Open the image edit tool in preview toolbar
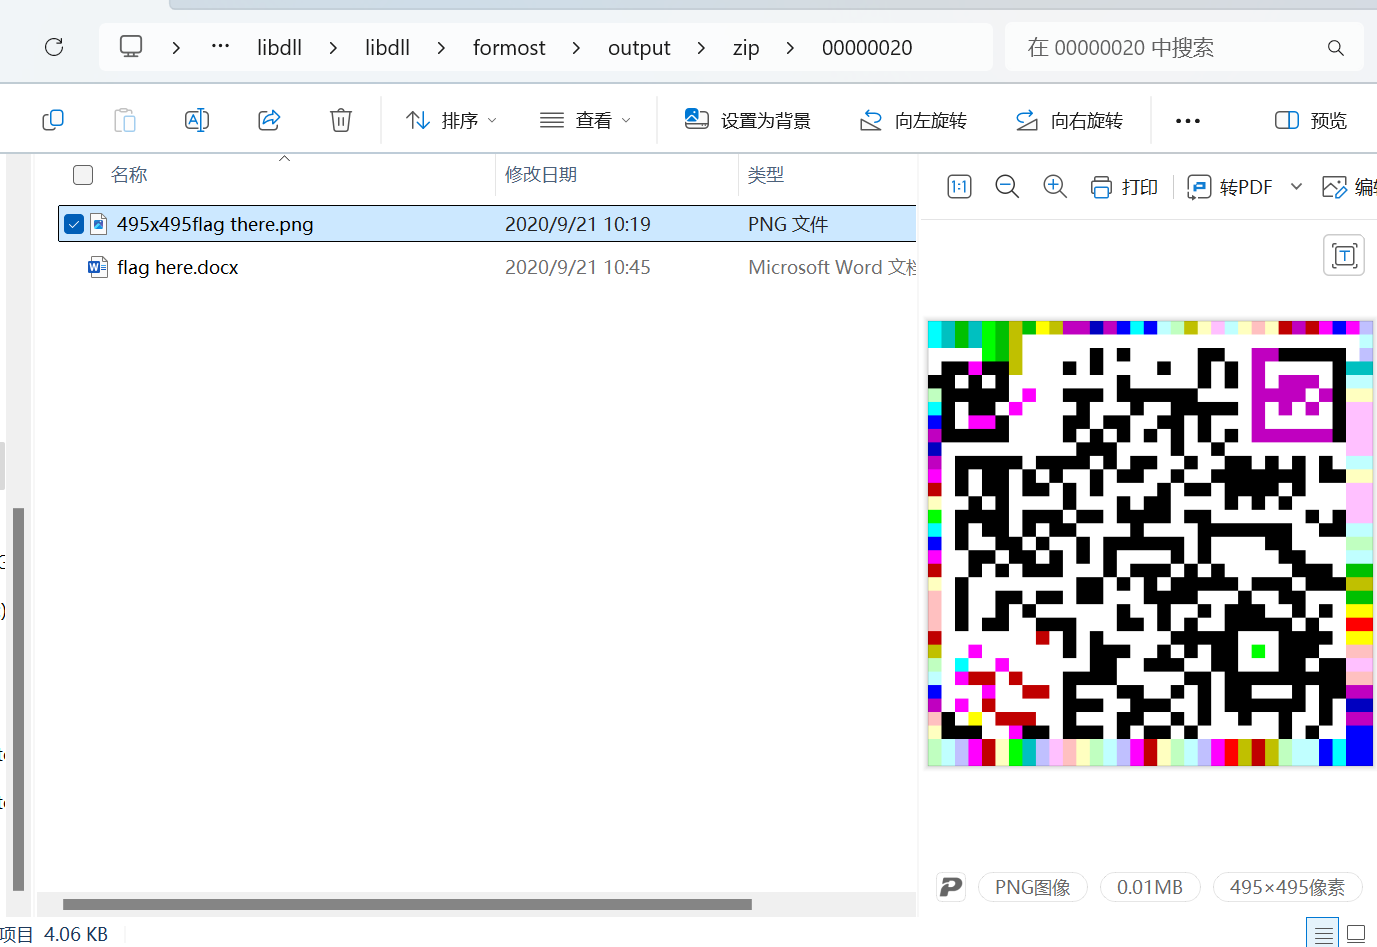Screen dimensions: 1377x947 coord(1349,187)
